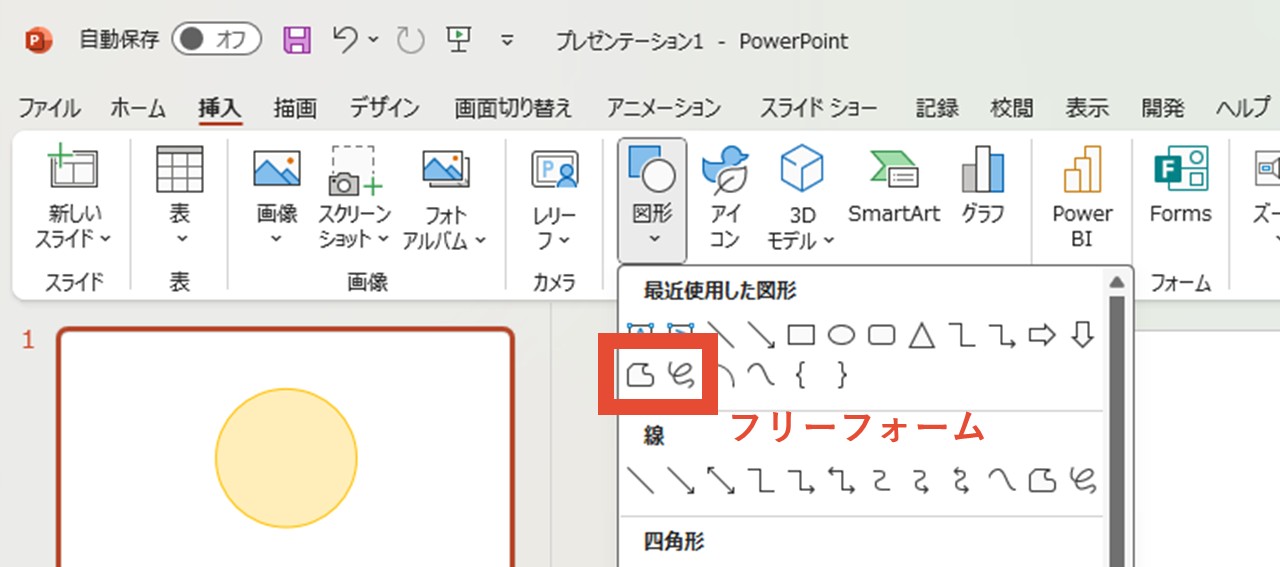1280x567 pixels.
Task: Open the ファイル menu tab
Action: coord(49,108)
